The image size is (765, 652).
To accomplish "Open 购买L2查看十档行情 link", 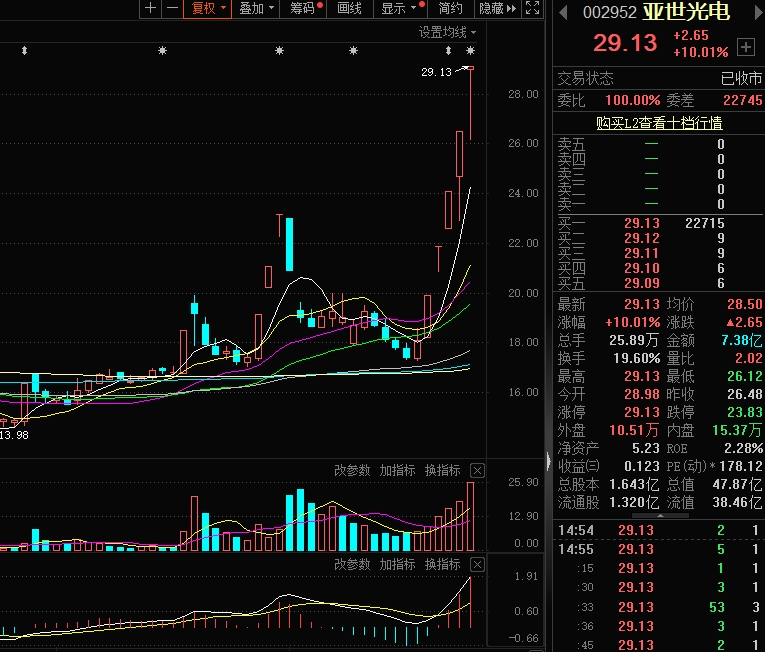I will click(658, 123).
